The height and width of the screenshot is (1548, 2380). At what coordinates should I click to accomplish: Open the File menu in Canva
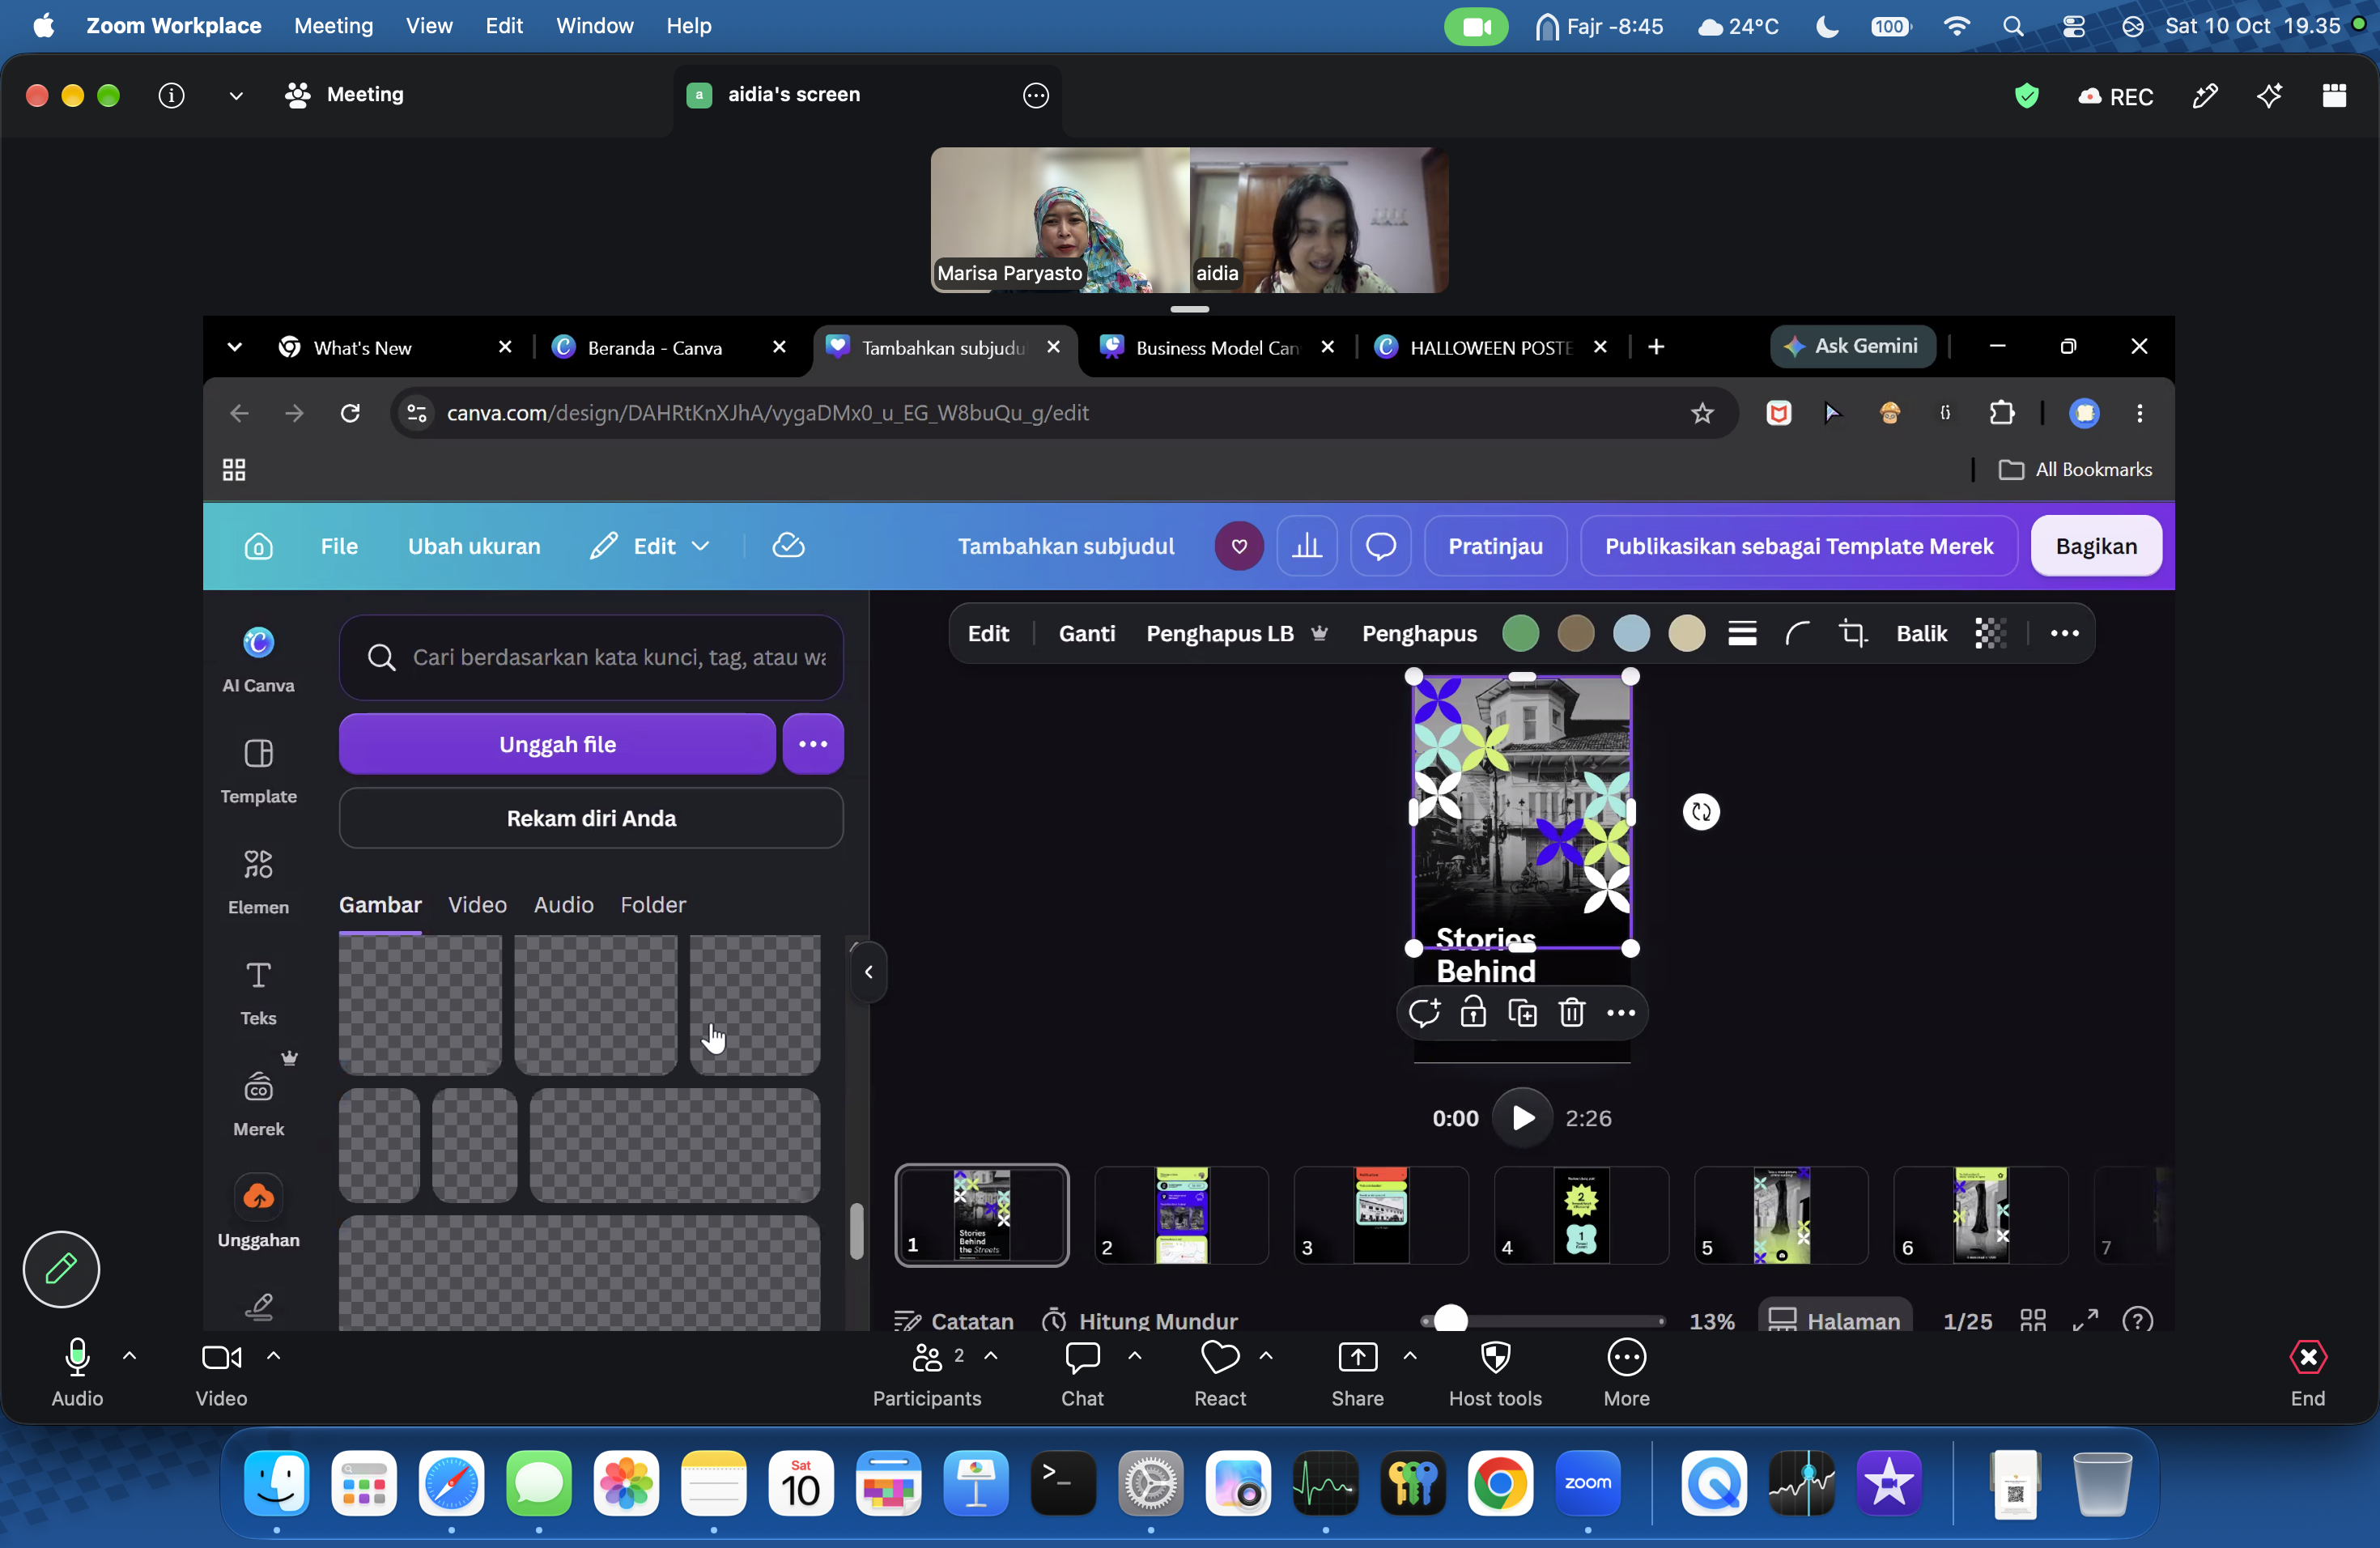339,546
